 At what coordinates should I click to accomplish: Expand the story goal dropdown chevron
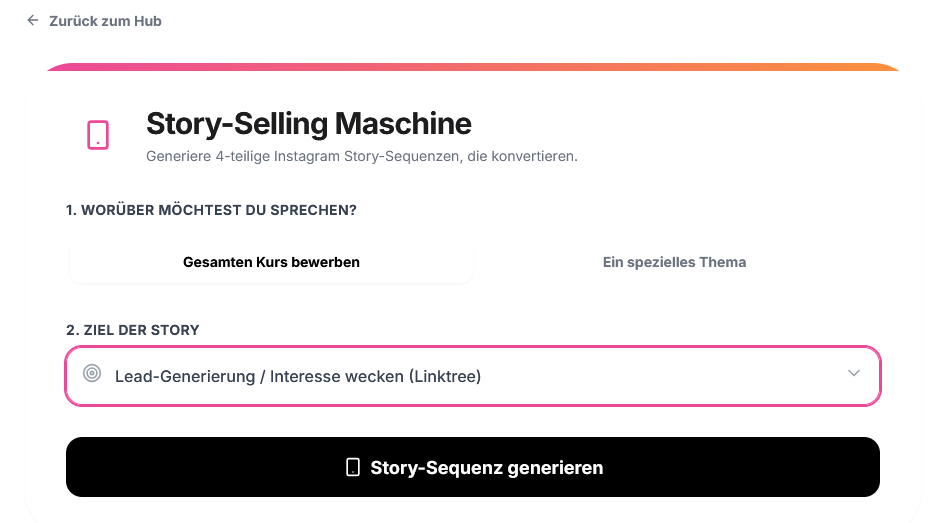click(x=853, y=373)
